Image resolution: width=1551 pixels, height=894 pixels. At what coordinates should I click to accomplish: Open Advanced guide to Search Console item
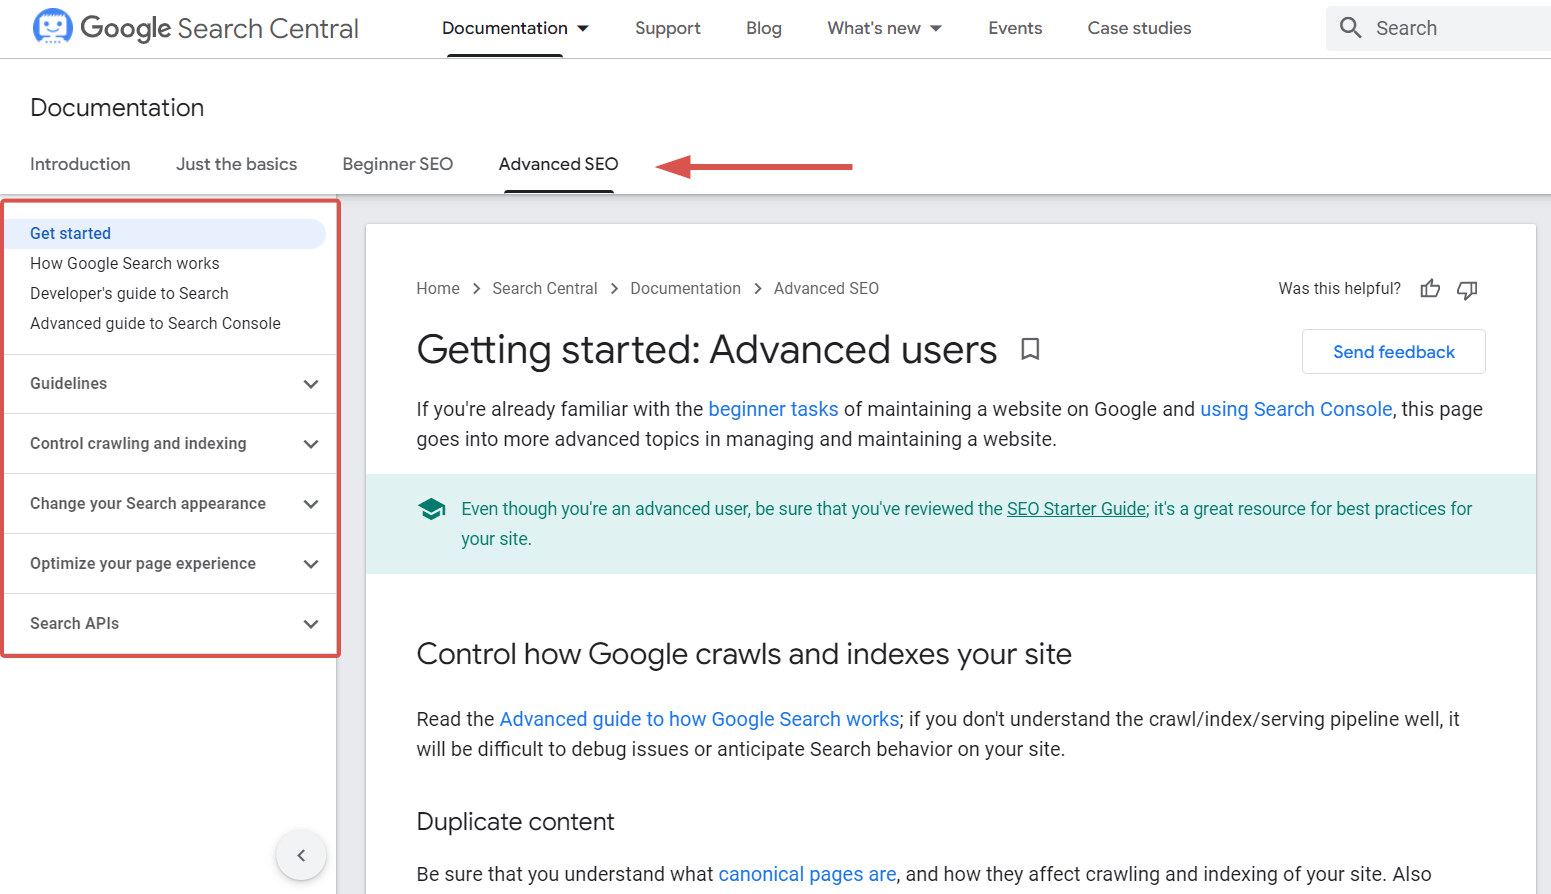point(155,324)
